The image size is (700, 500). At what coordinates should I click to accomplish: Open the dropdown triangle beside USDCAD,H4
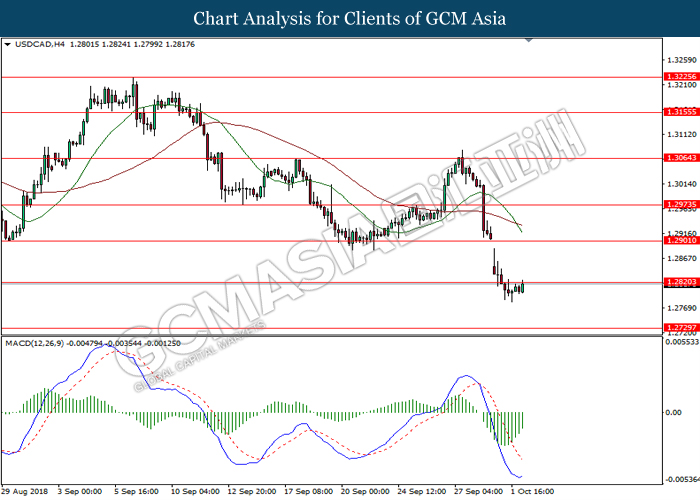(x=7, y=45)
